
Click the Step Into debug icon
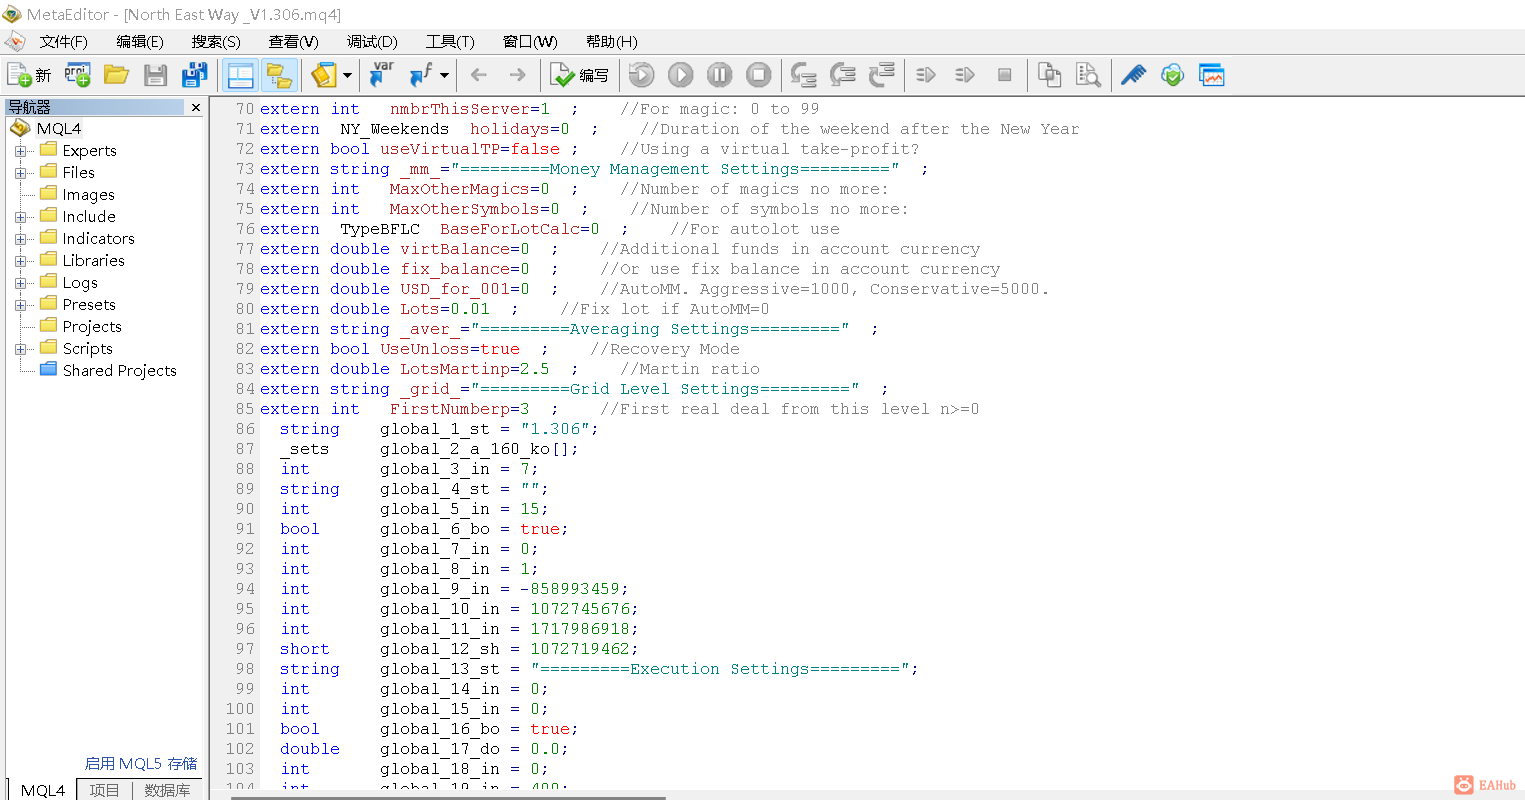tap(804, 75)
